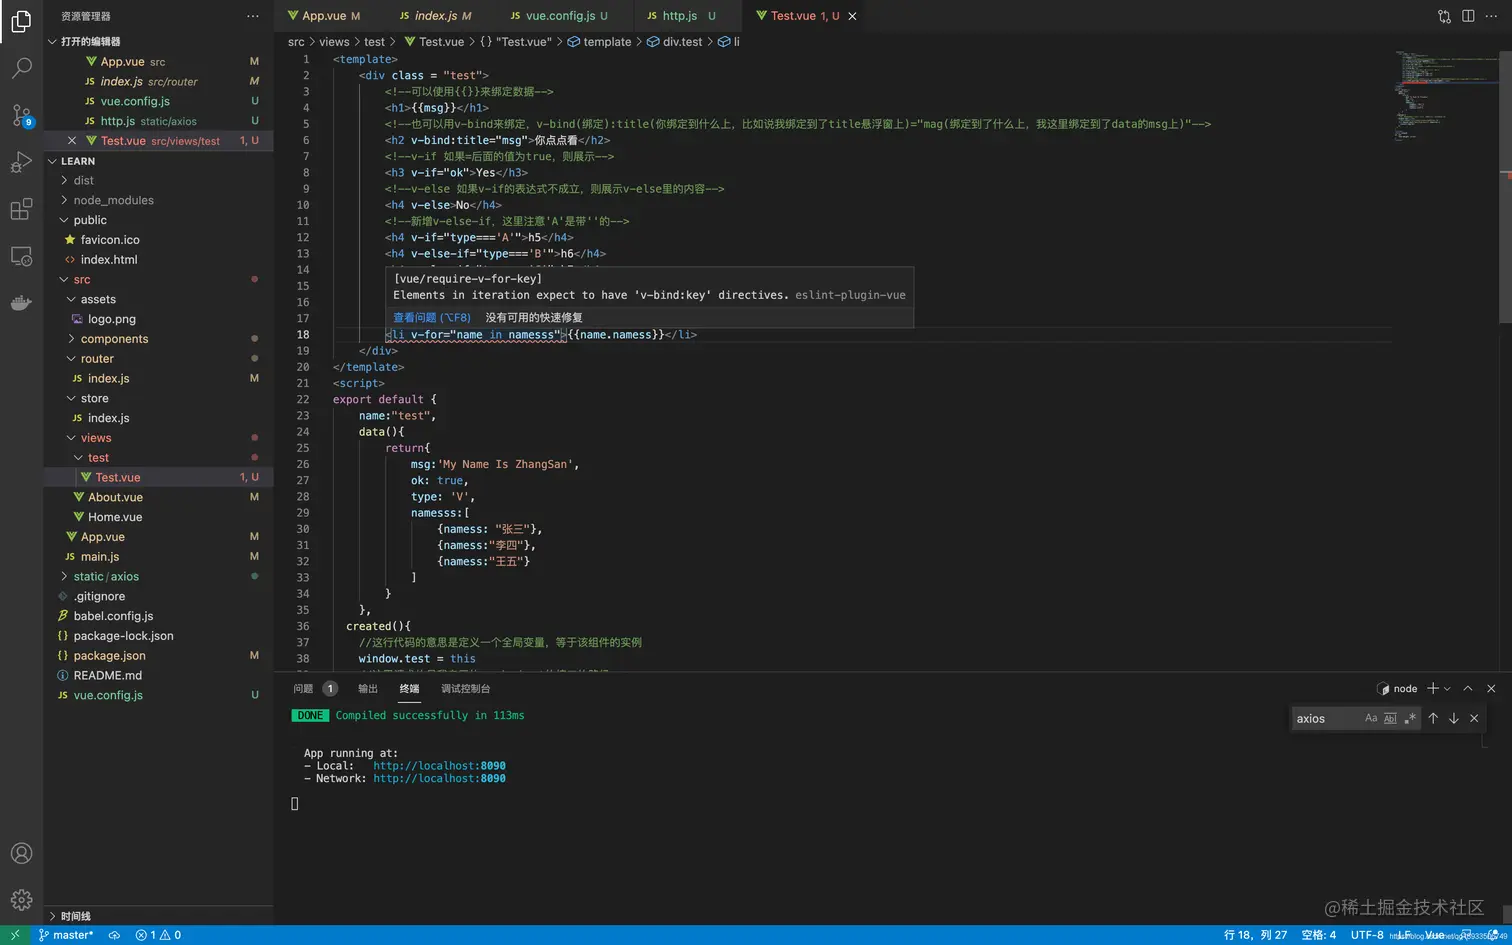
Task: Click the 行 18, 列 27 cursor position
Action: click(1255, 935)
